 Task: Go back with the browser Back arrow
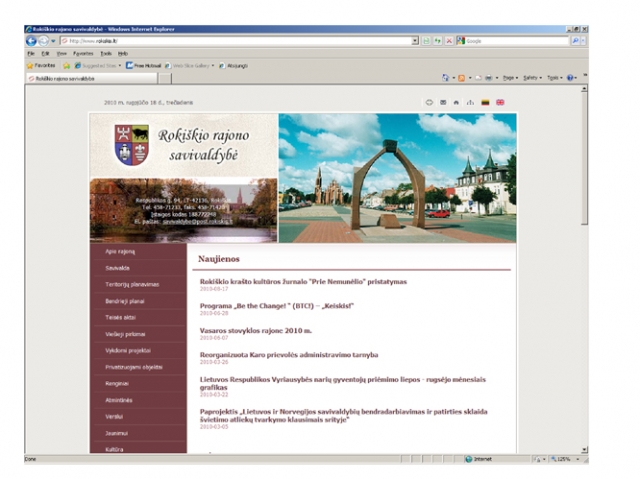pos(31,41)
